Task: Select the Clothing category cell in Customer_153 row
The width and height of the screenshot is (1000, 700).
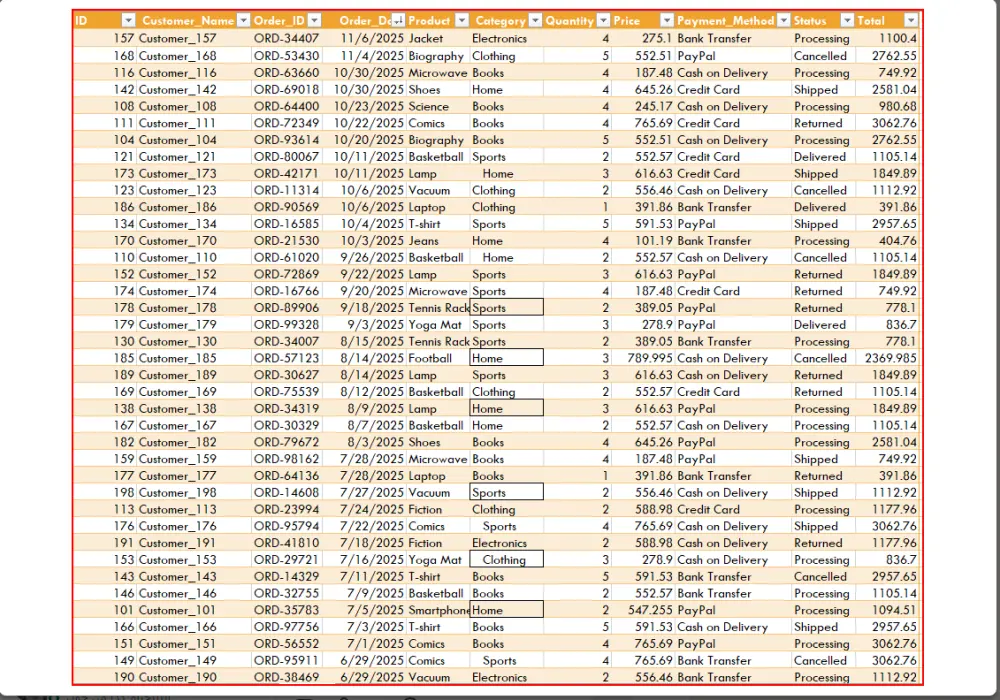Action: 506,560
